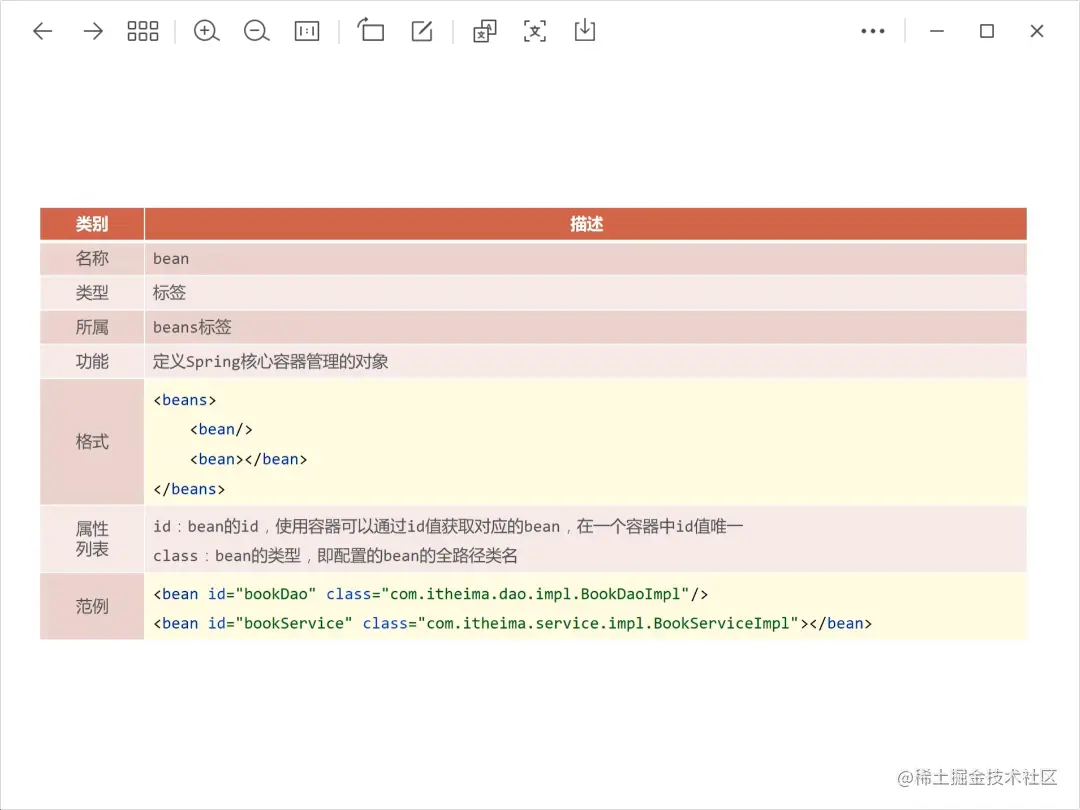Click the 类型 row label
The height and width of the screenshot is (810, 1080).
[92, 293]
